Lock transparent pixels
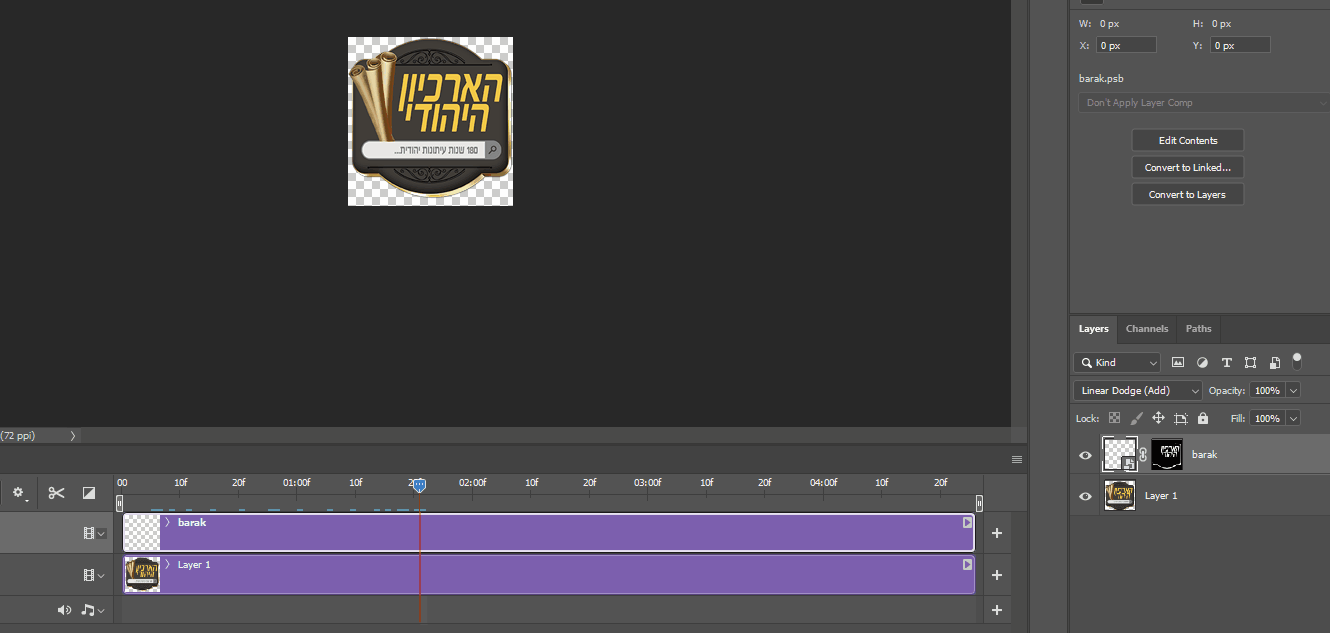The width and height of the screenshot is (1330, 633). [1114, 419]
